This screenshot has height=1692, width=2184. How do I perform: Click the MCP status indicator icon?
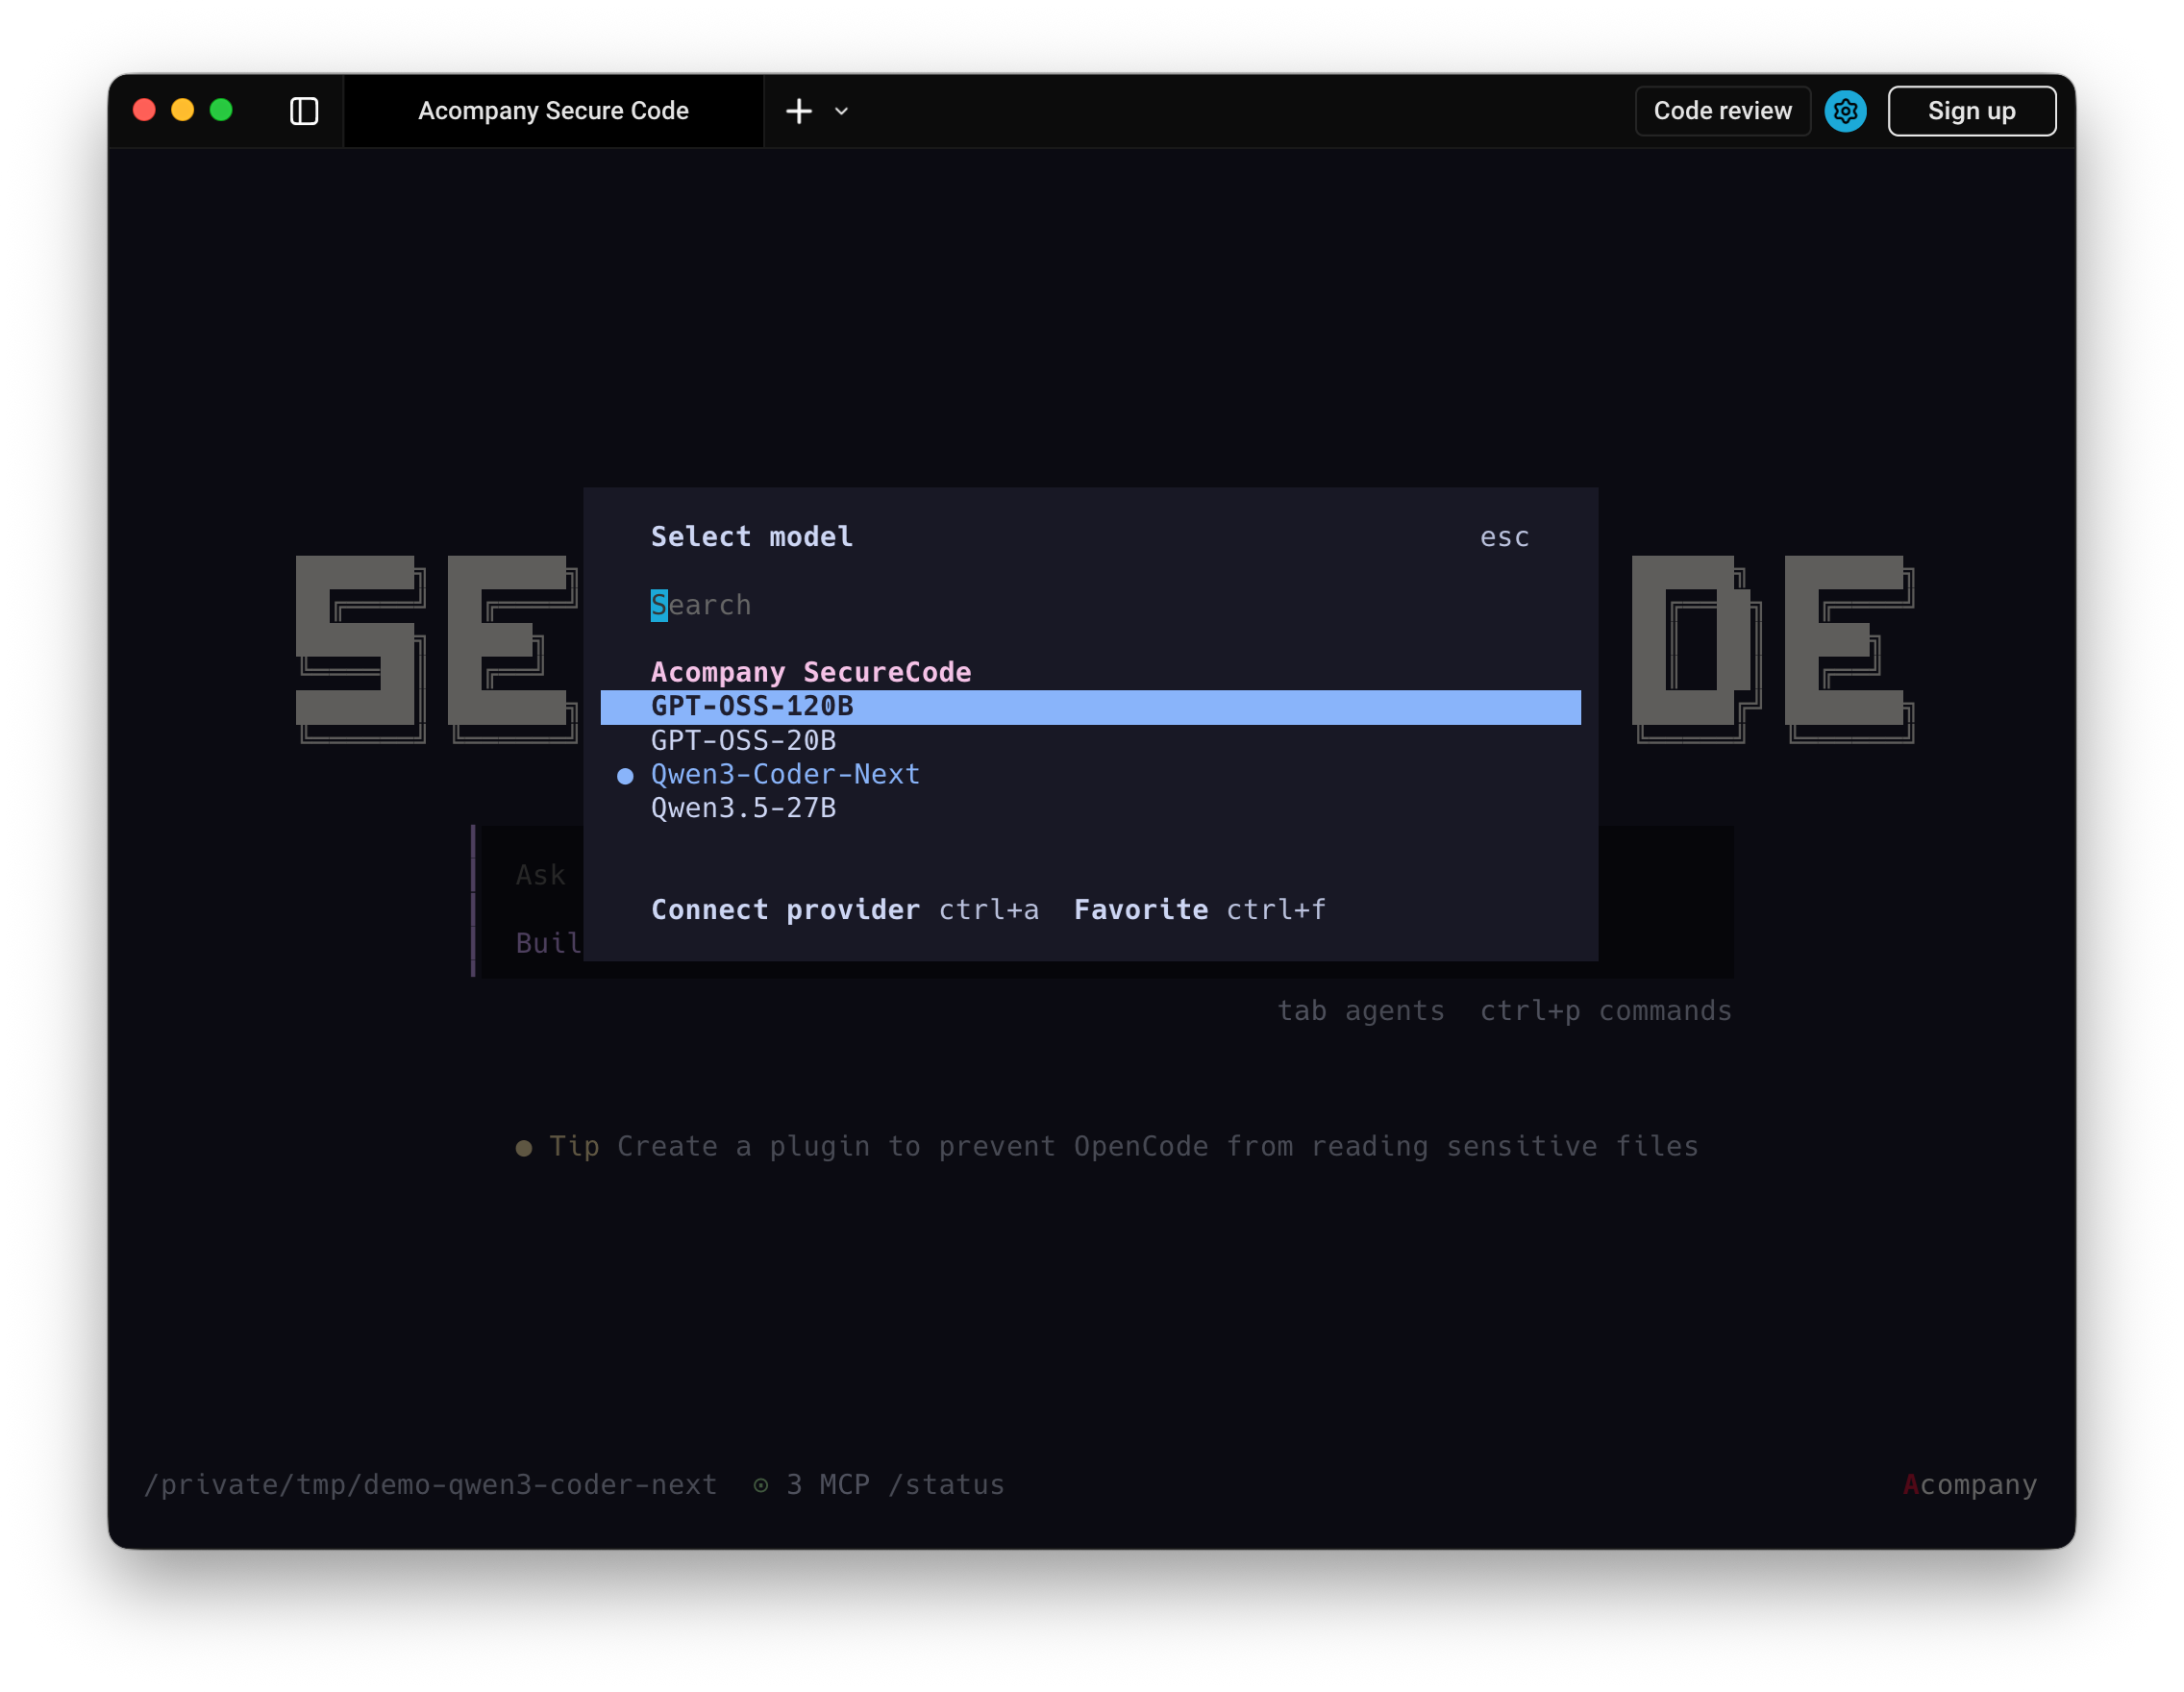[x=761, y=1485]
